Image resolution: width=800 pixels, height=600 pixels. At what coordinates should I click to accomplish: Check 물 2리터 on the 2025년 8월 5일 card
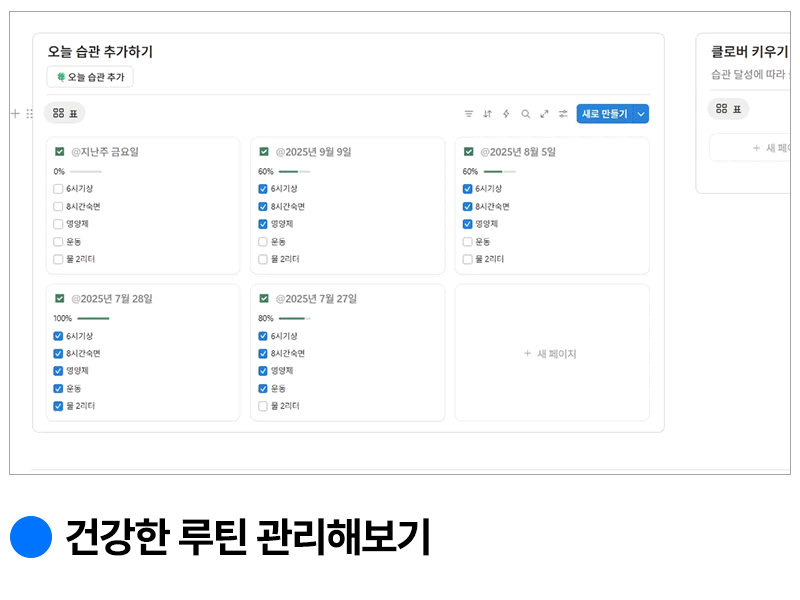[x=467, y=259]
